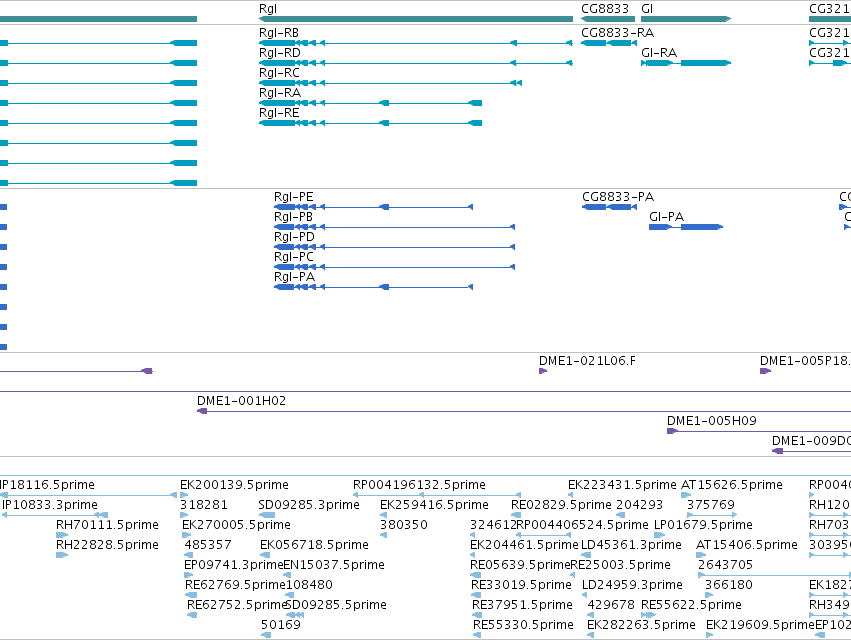Click the EK200139.5prime label

tap(234, 485)
